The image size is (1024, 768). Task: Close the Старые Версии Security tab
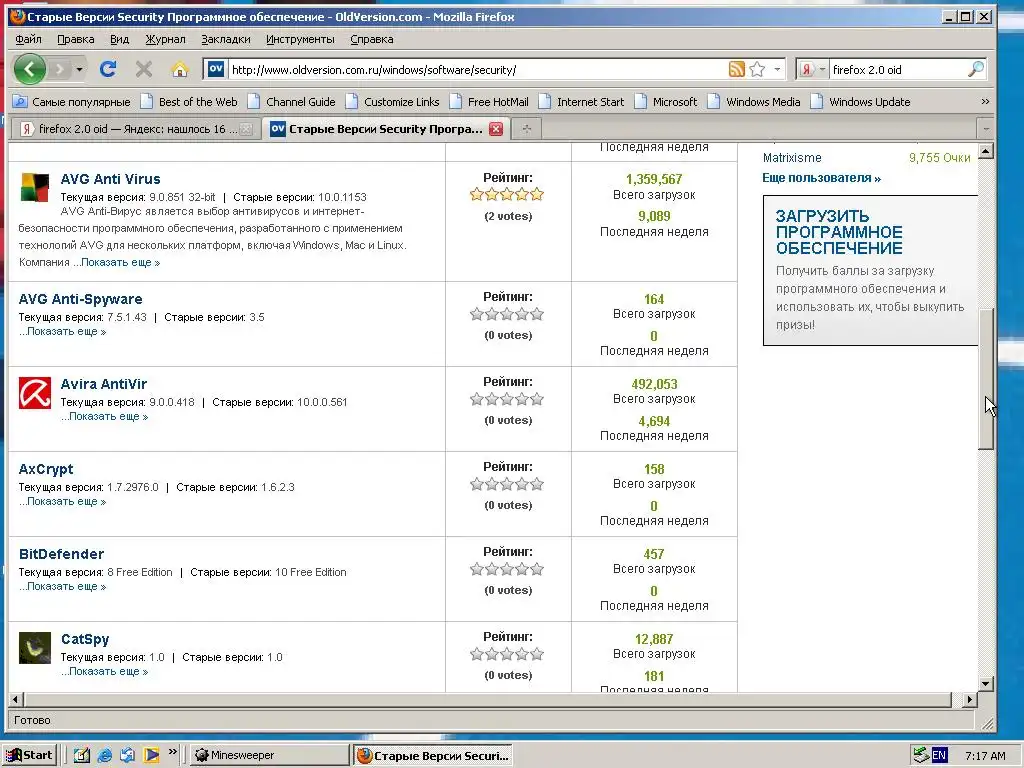(x=496, y=129)
